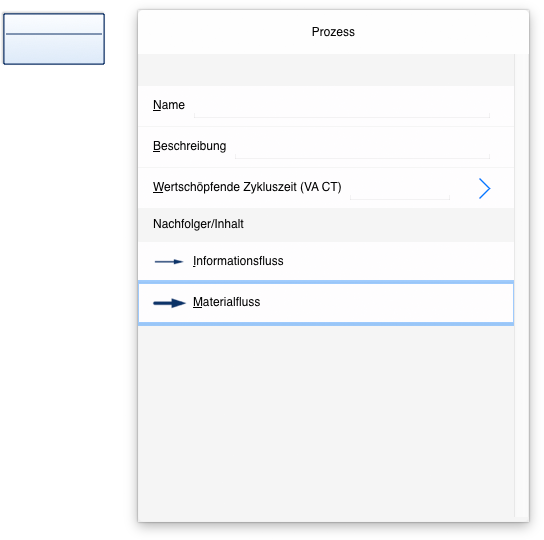Screen dimensions: 544x540
Task: Click the panel's vertical scrollbar track
Action: [522, 285]
